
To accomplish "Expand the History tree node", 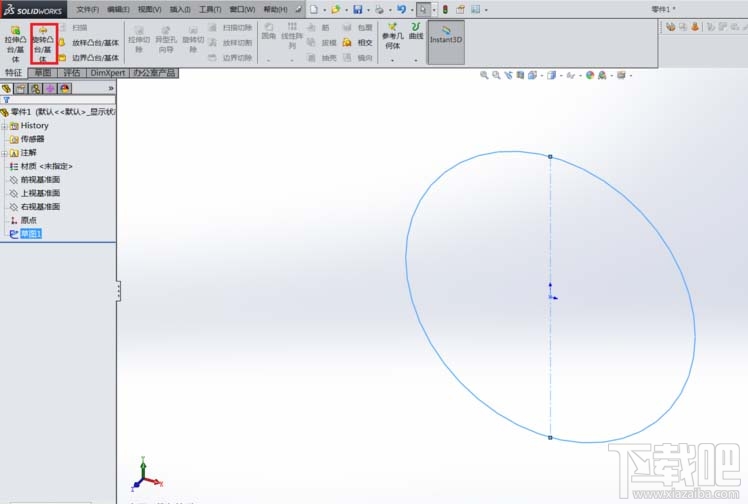I will [x=4, y=126].
